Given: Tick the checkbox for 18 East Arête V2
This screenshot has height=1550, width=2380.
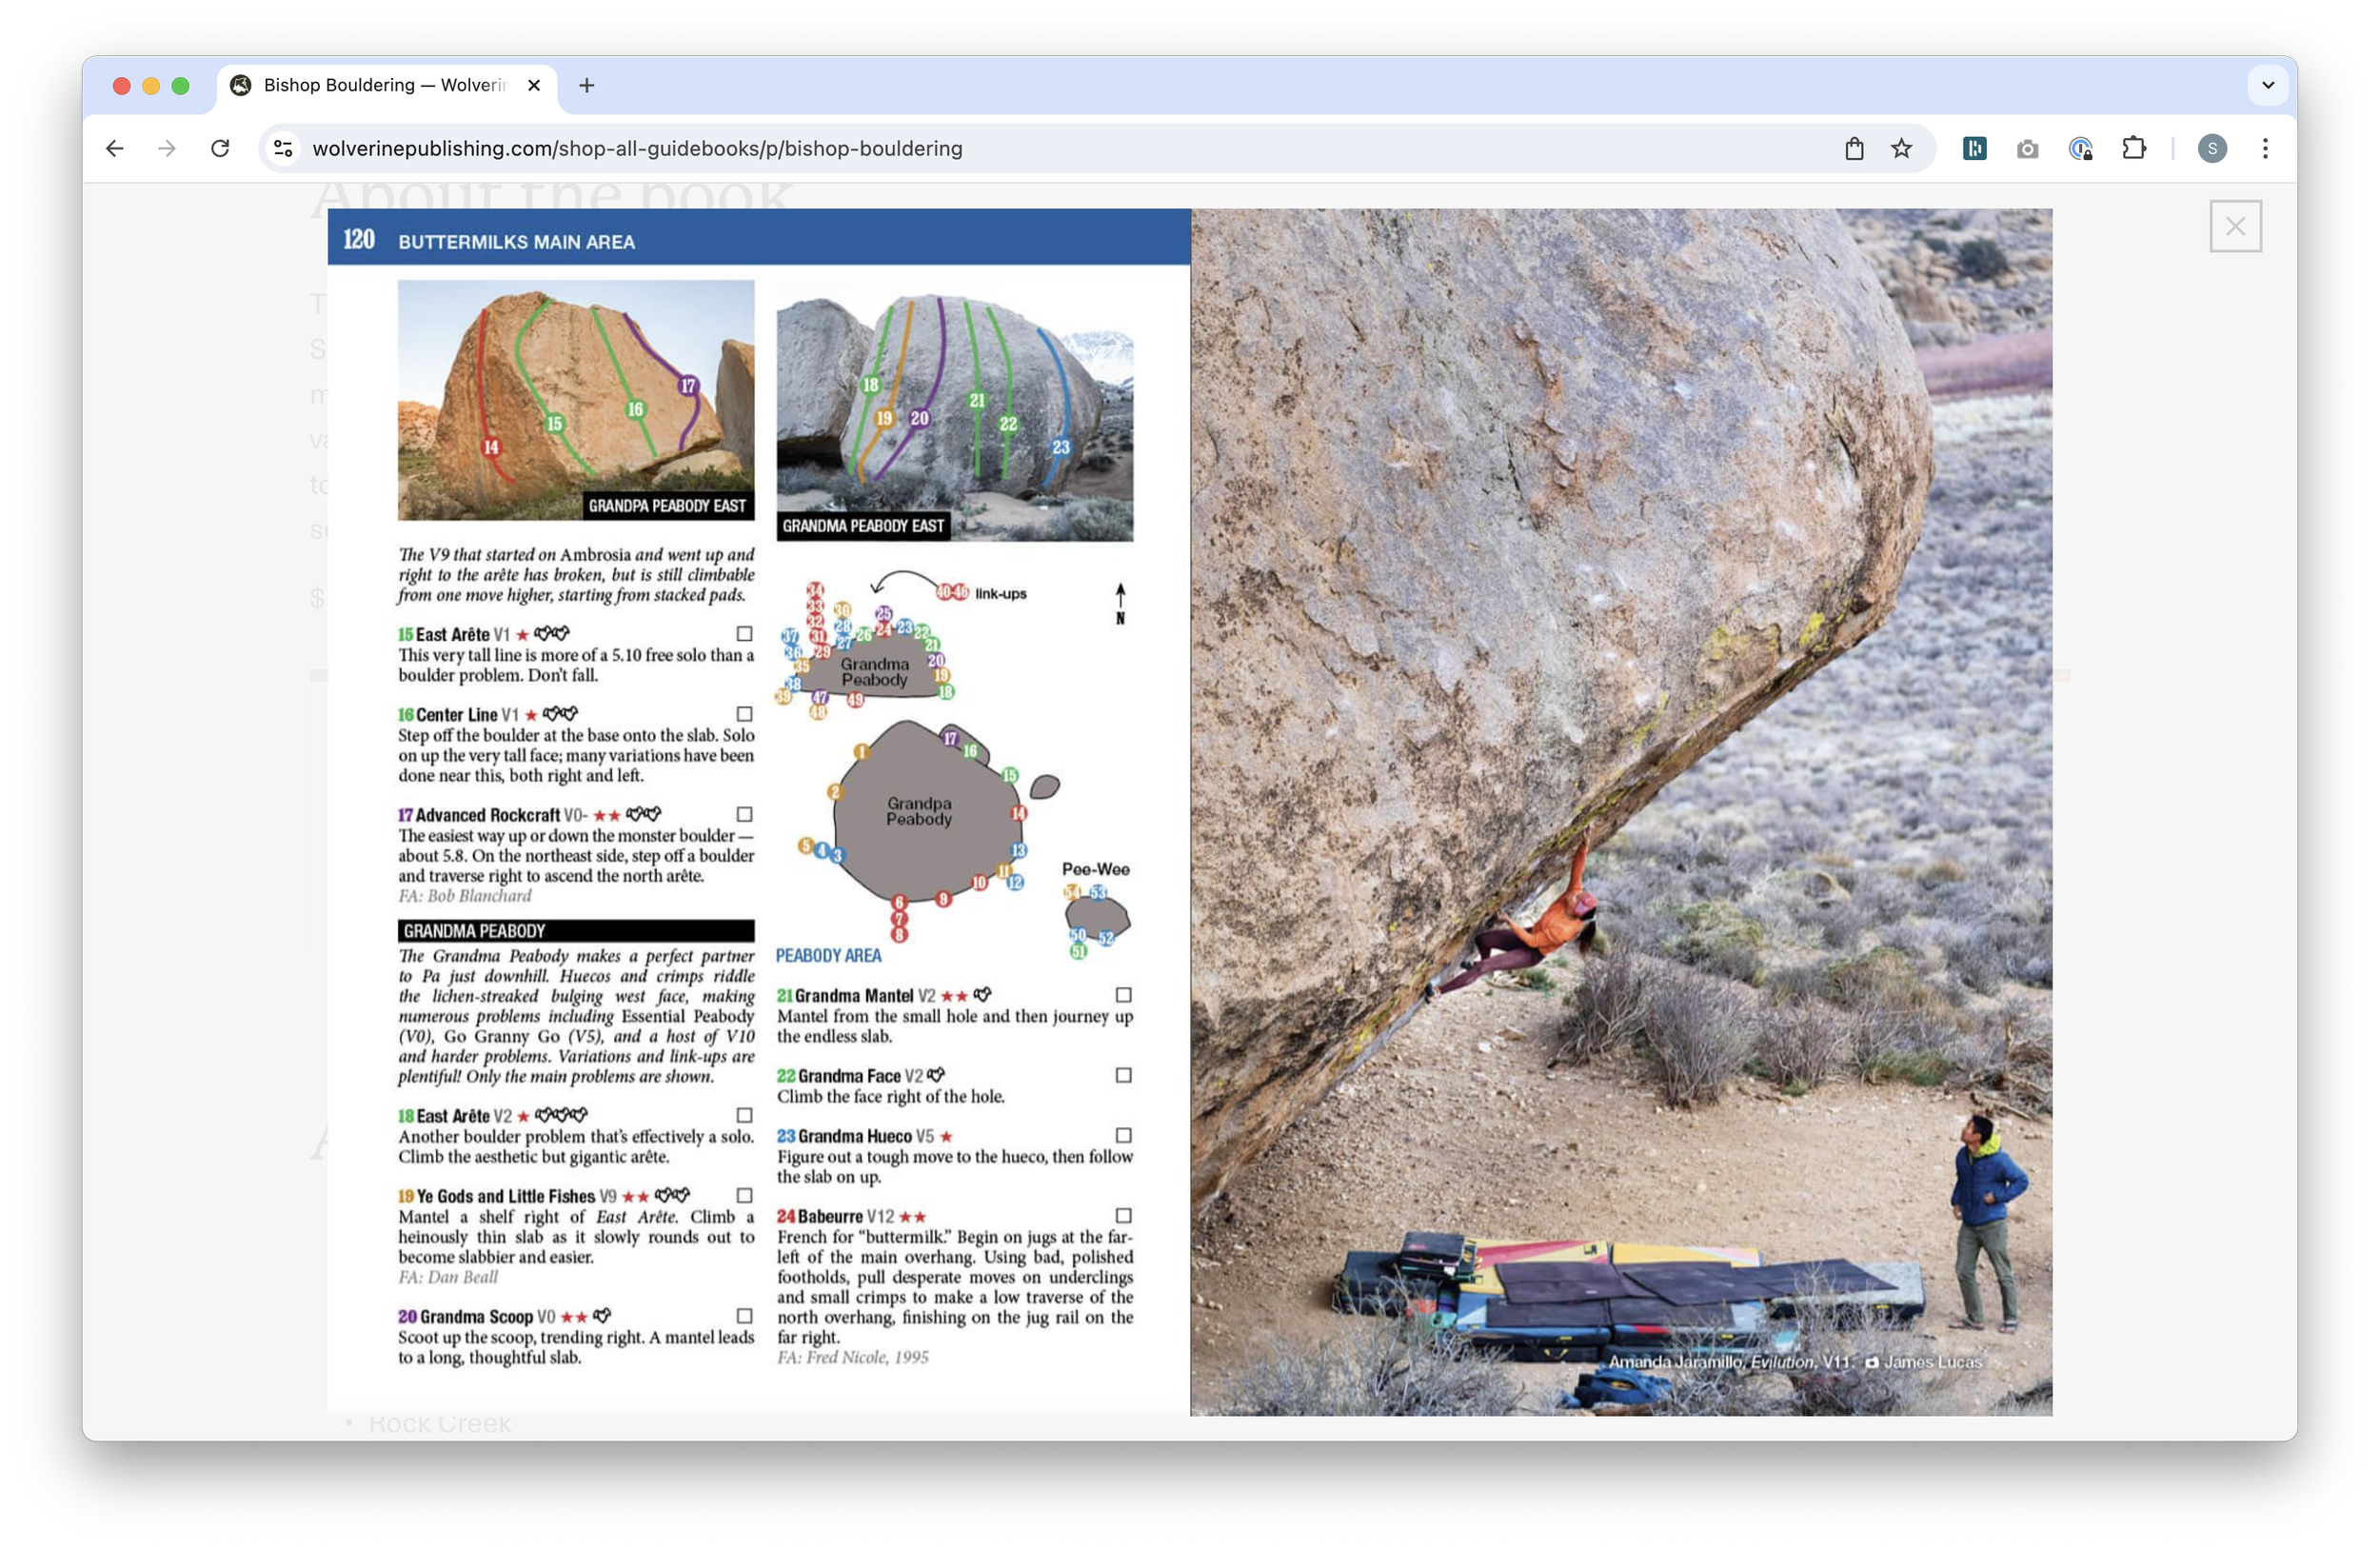Looking at the screenshot, I should click(x=744, y=1115).
